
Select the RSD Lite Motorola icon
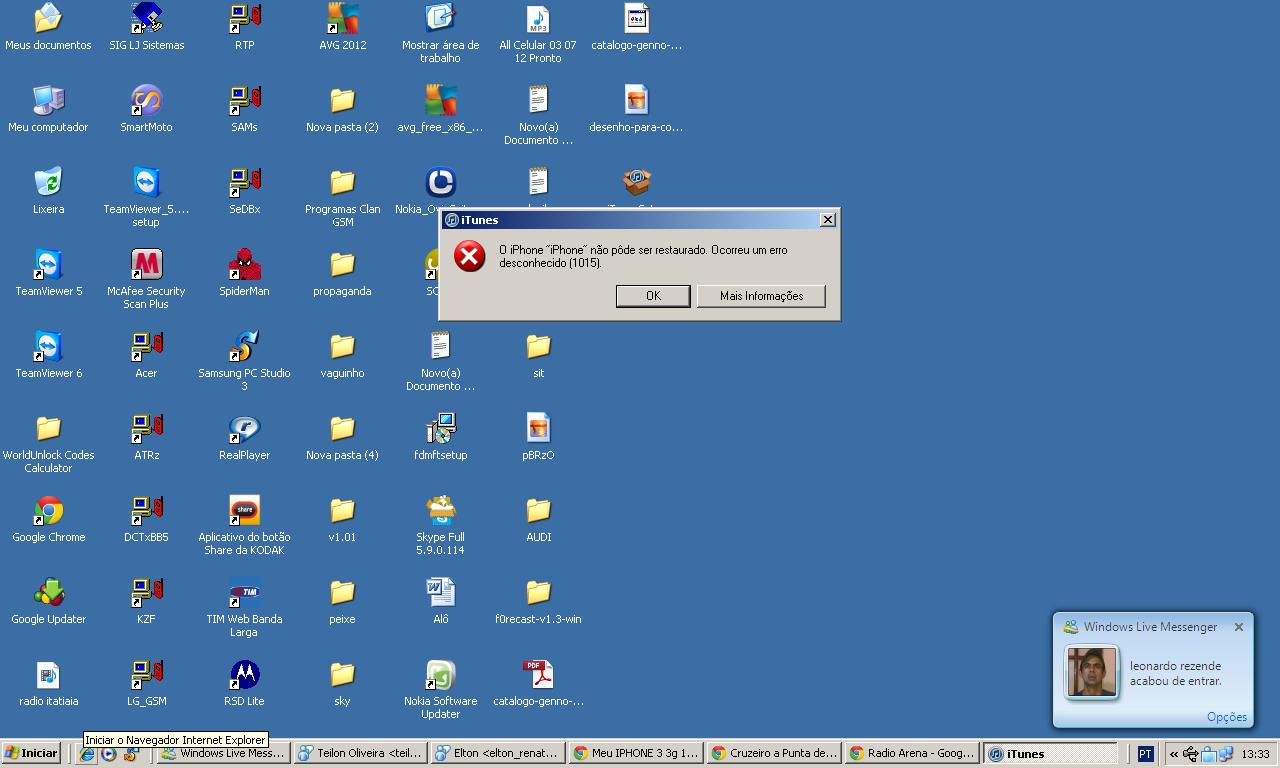click(x=244, y=674)
